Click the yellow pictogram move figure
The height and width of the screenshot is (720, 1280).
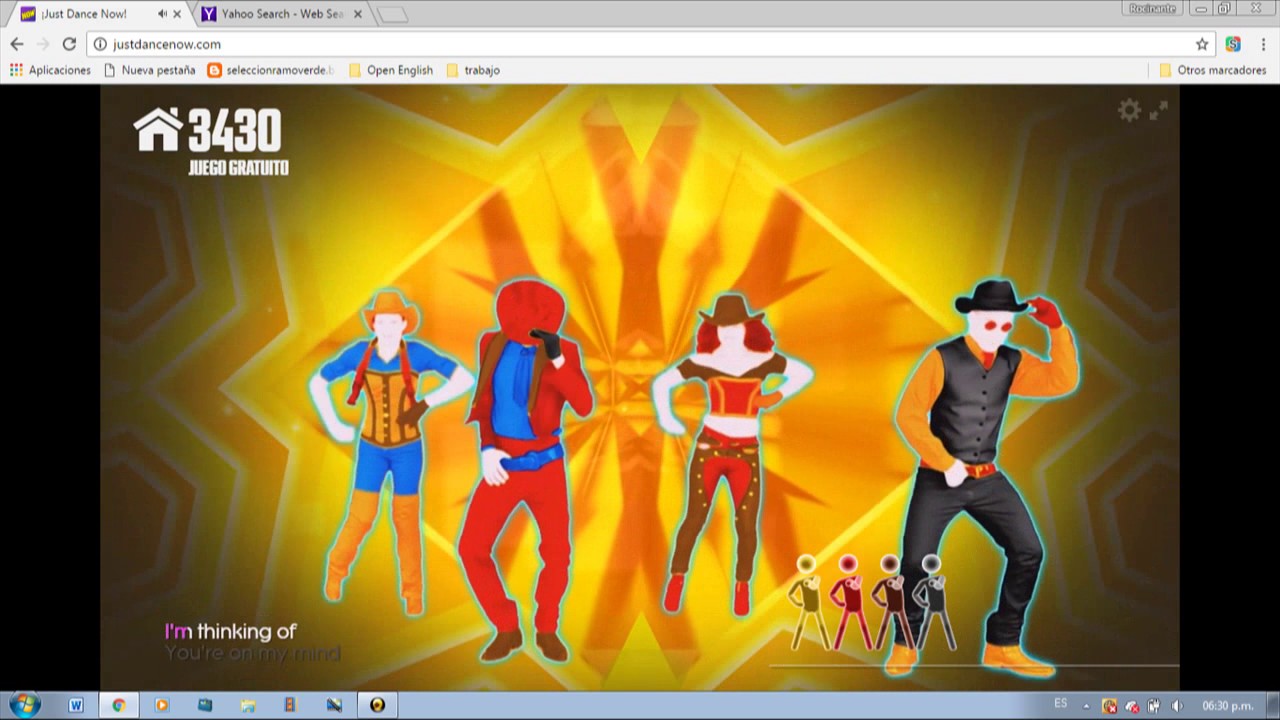[806, 602]
